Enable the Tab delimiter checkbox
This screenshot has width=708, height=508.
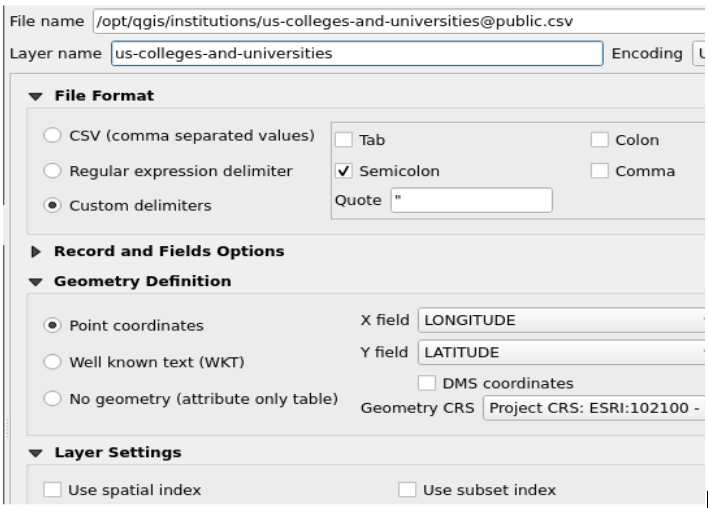tap(344, 141)
